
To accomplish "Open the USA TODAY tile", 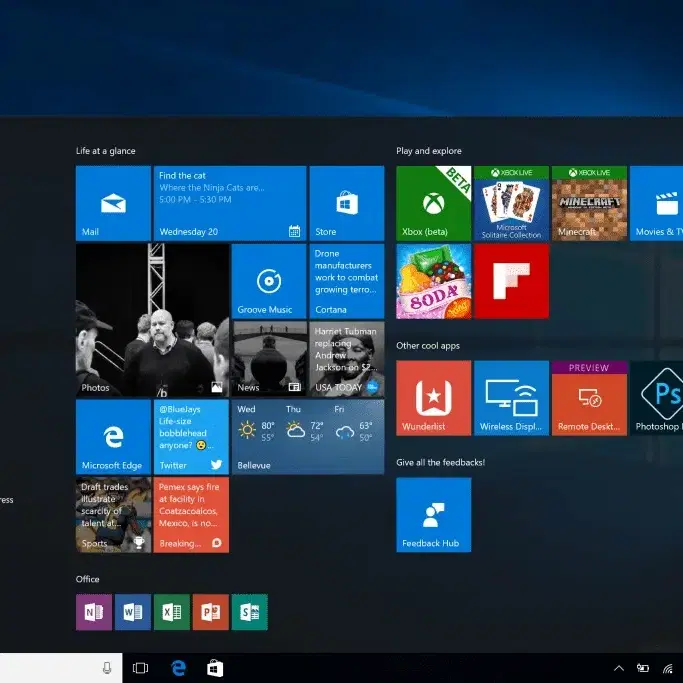I will [x=347, y=359].
